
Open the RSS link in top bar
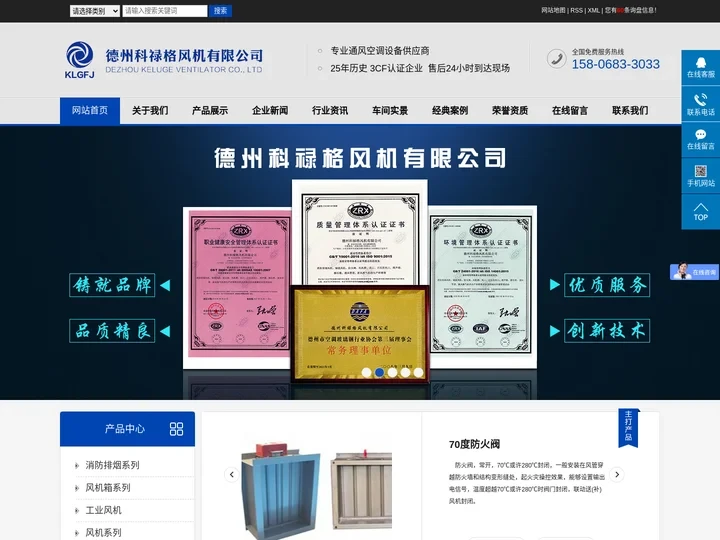(x=576, y=10)
